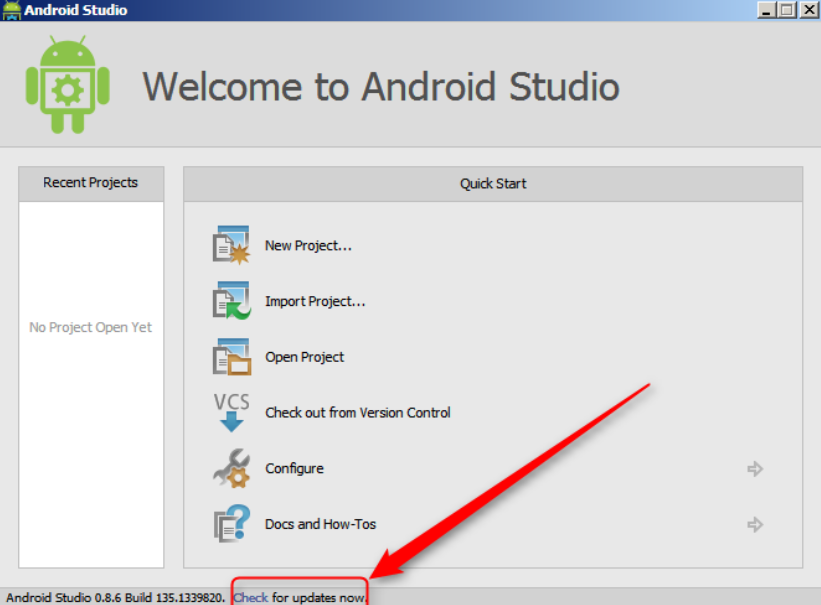Click the green Android robot logo
The image size is (821, 605).
(68, 85)
